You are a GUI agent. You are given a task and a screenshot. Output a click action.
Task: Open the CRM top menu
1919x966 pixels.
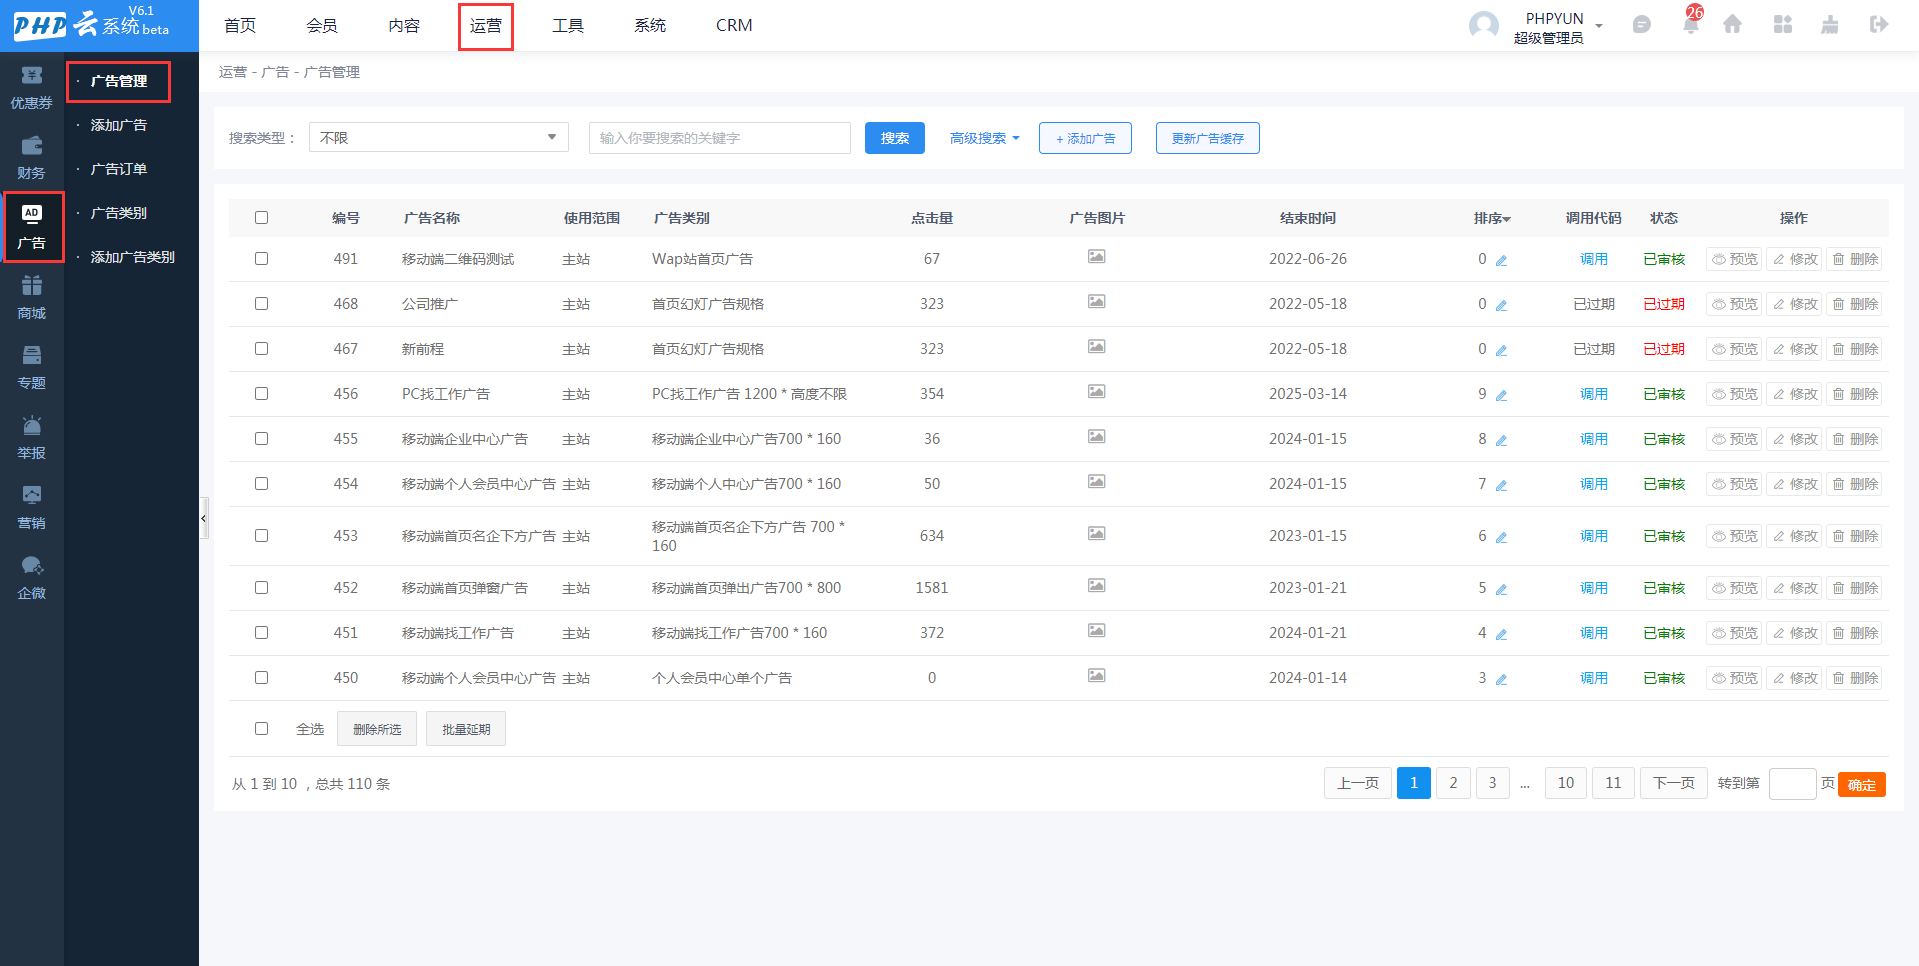pyautogui.click(x=734, y=26)
